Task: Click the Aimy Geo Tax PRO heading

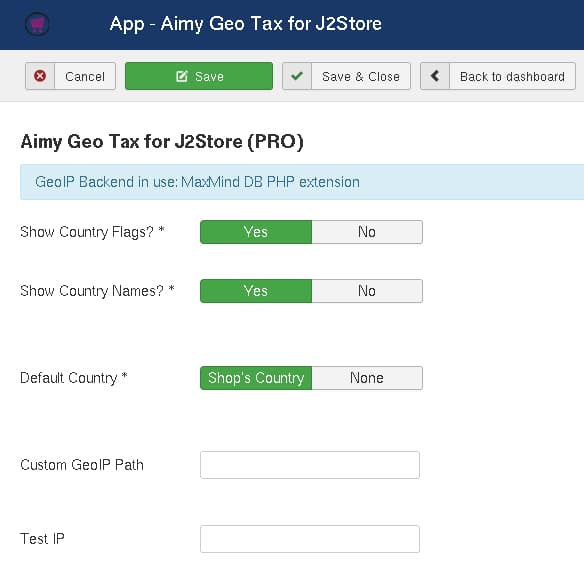Action: tap(162, 142)
